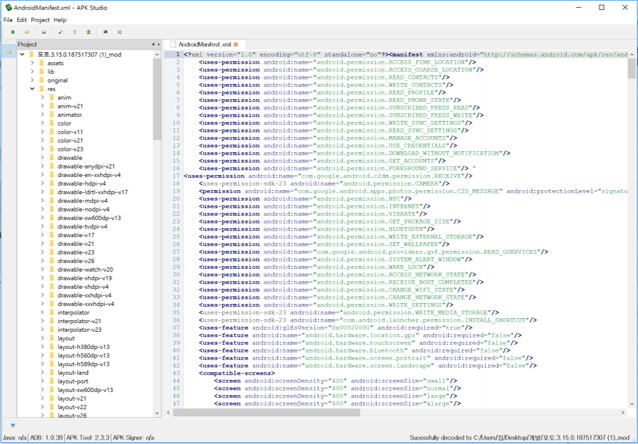The image size is (638, 444).
Task: Expand the drawable-hdpi-v4 folder
Action: pos(42,183)
